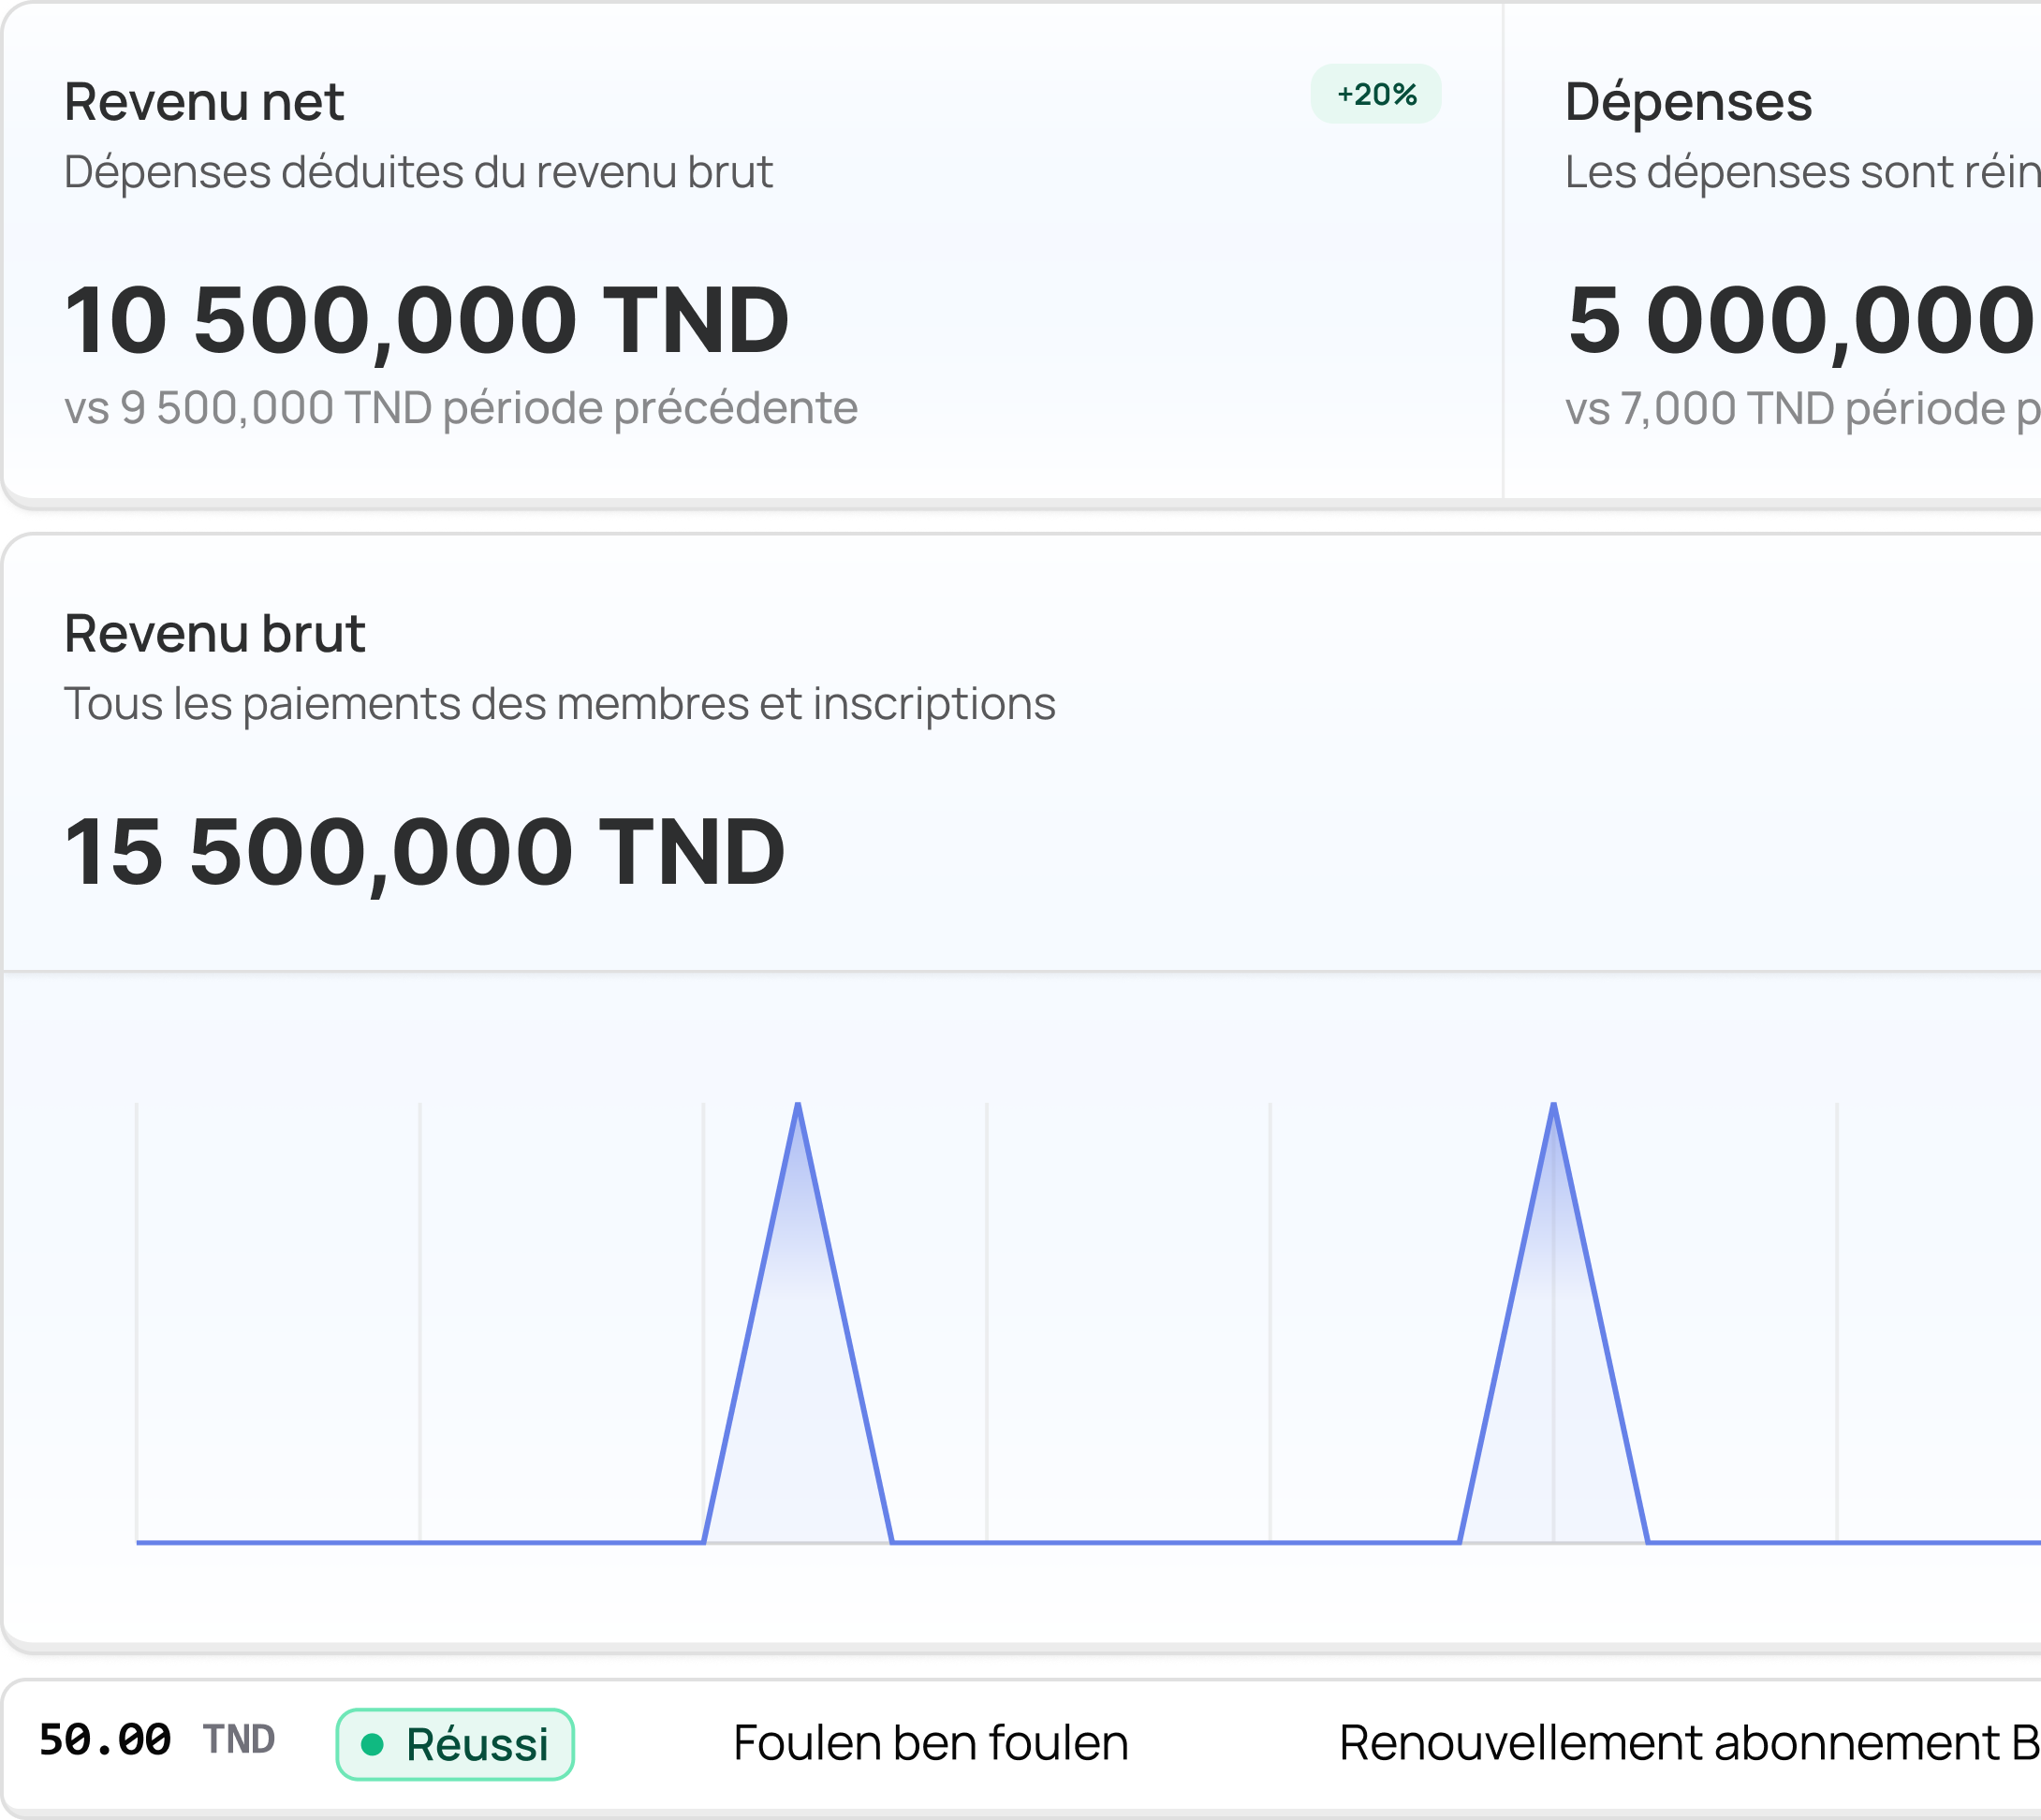Click the +20% growth badge
Viewport: 2041px width, 1820px height.
[1375, 94]
